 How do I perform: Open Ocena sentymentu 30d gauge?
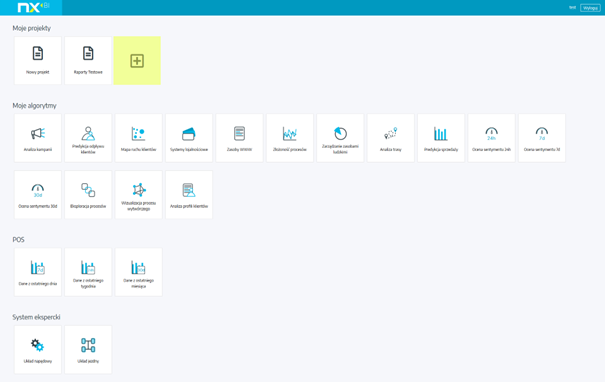38,195
